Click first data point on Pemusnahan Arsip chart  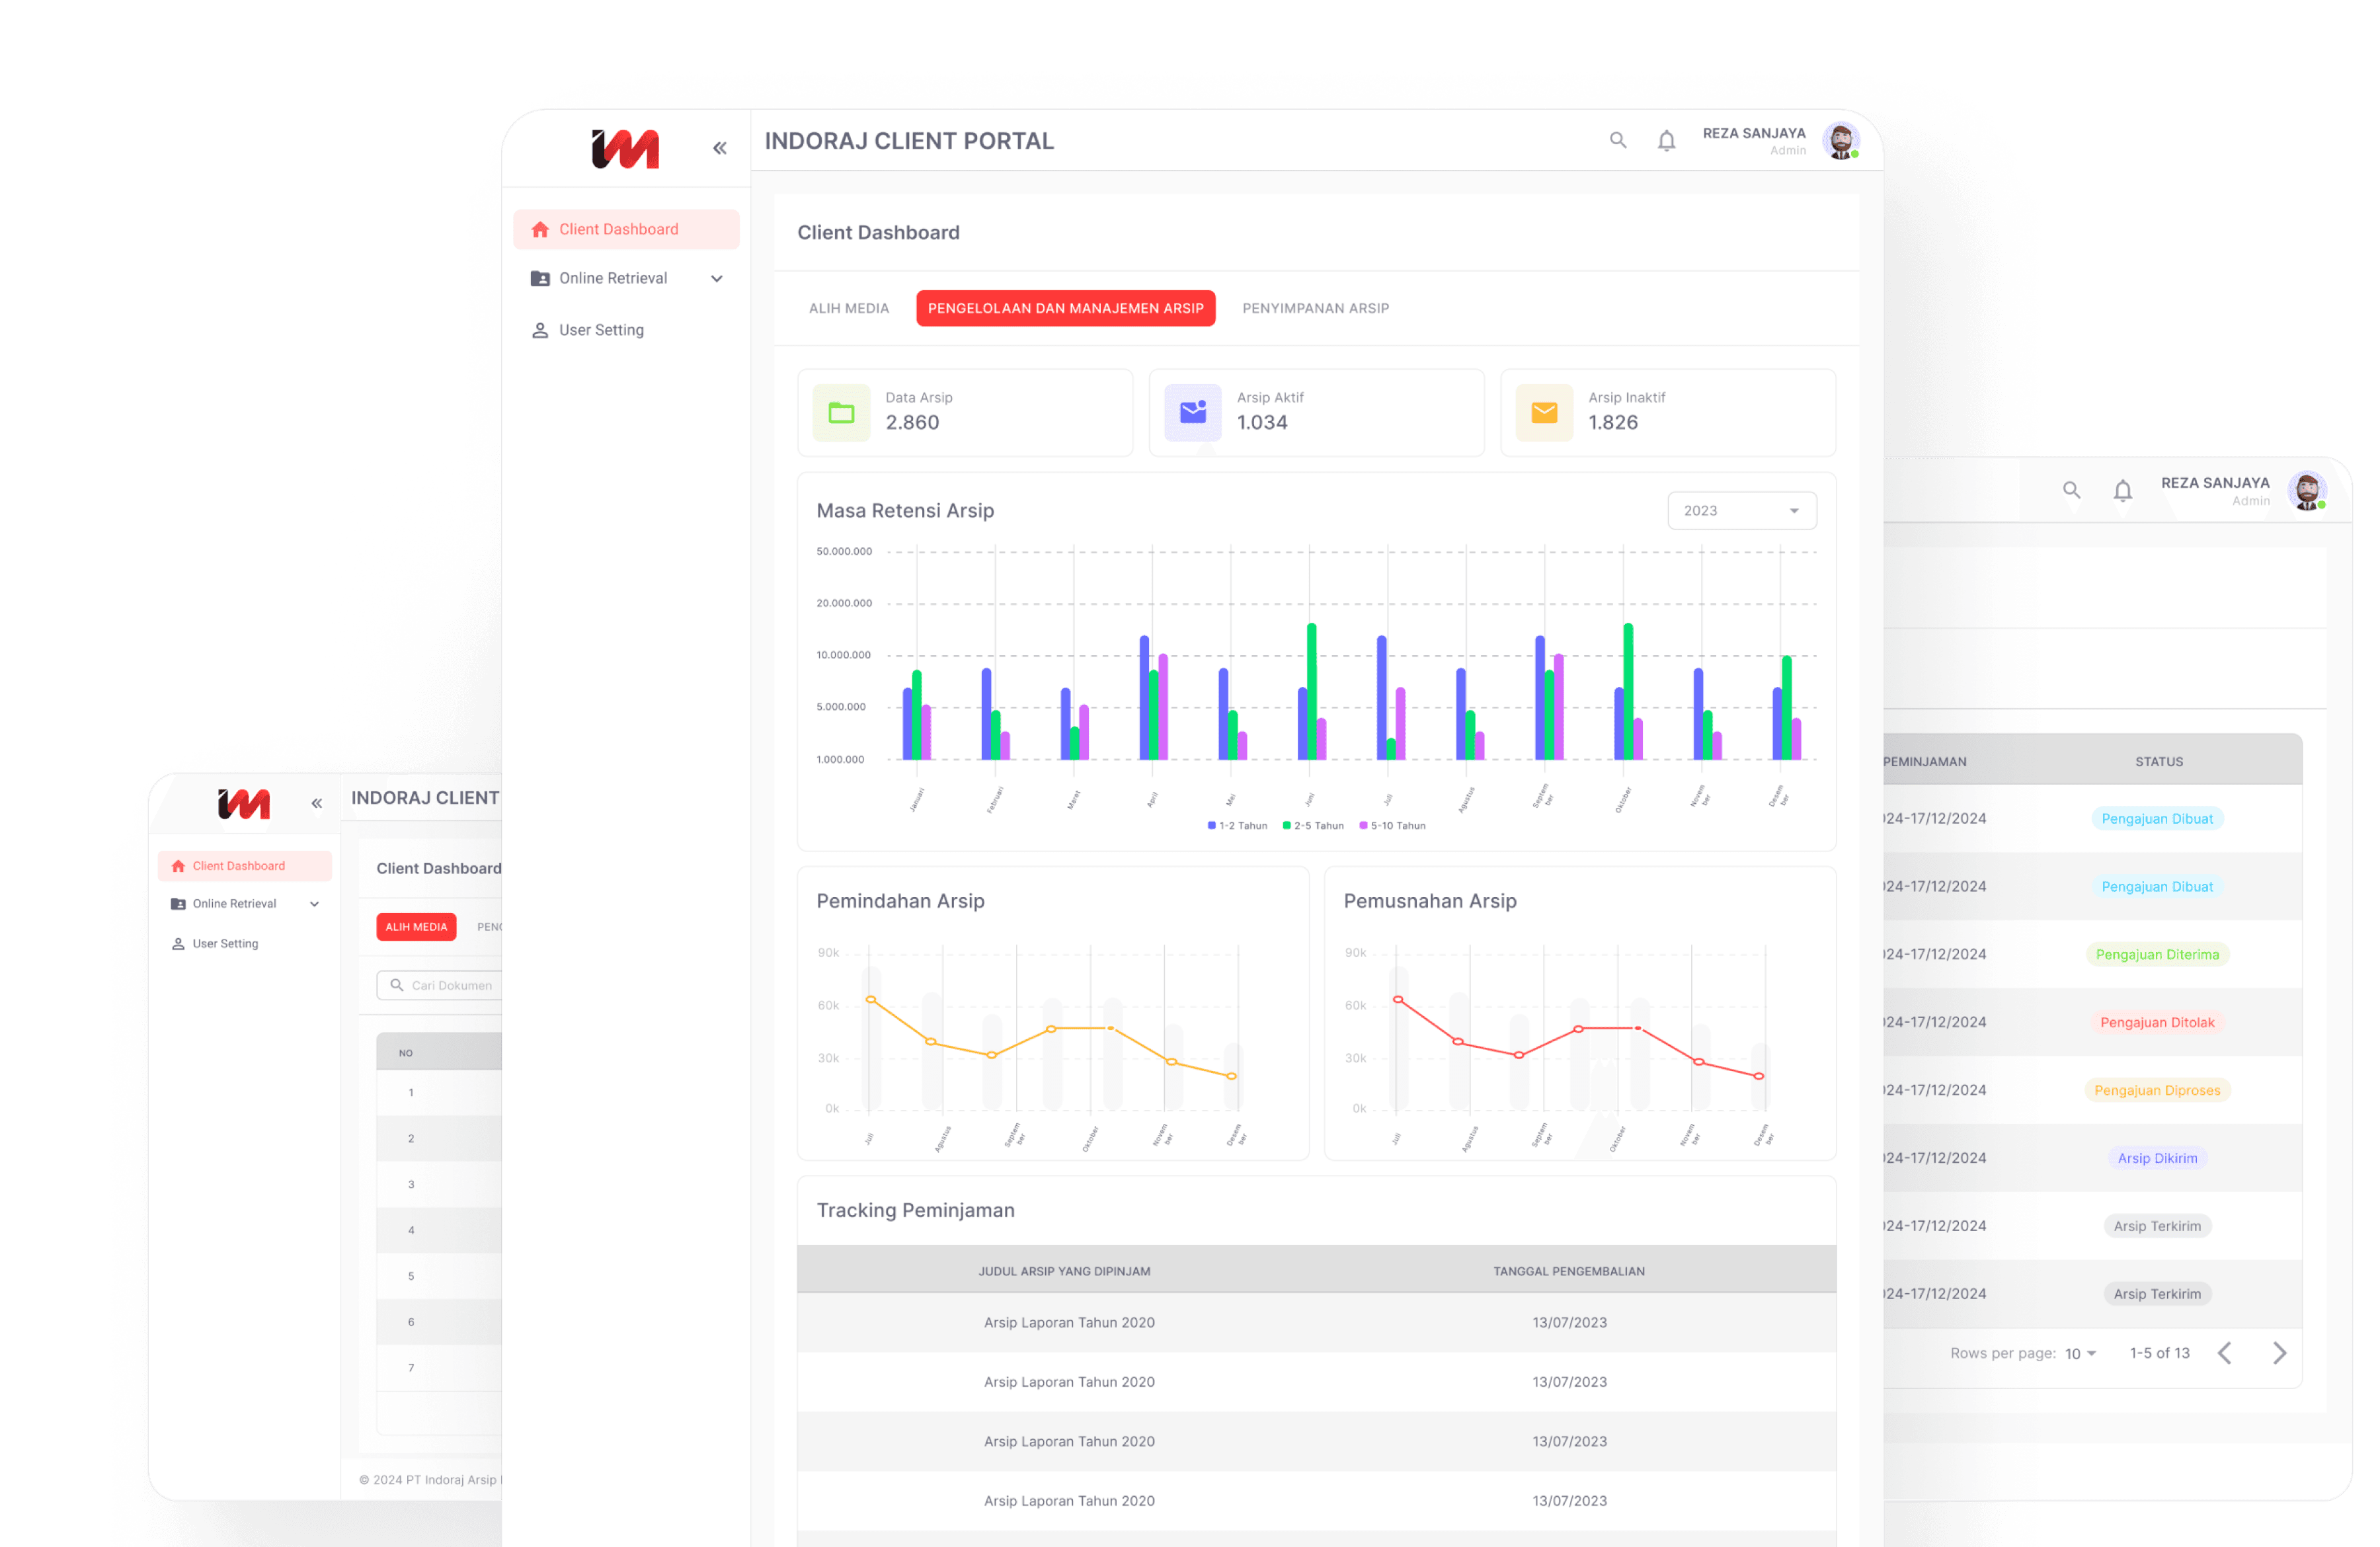click(1397, 1000)
